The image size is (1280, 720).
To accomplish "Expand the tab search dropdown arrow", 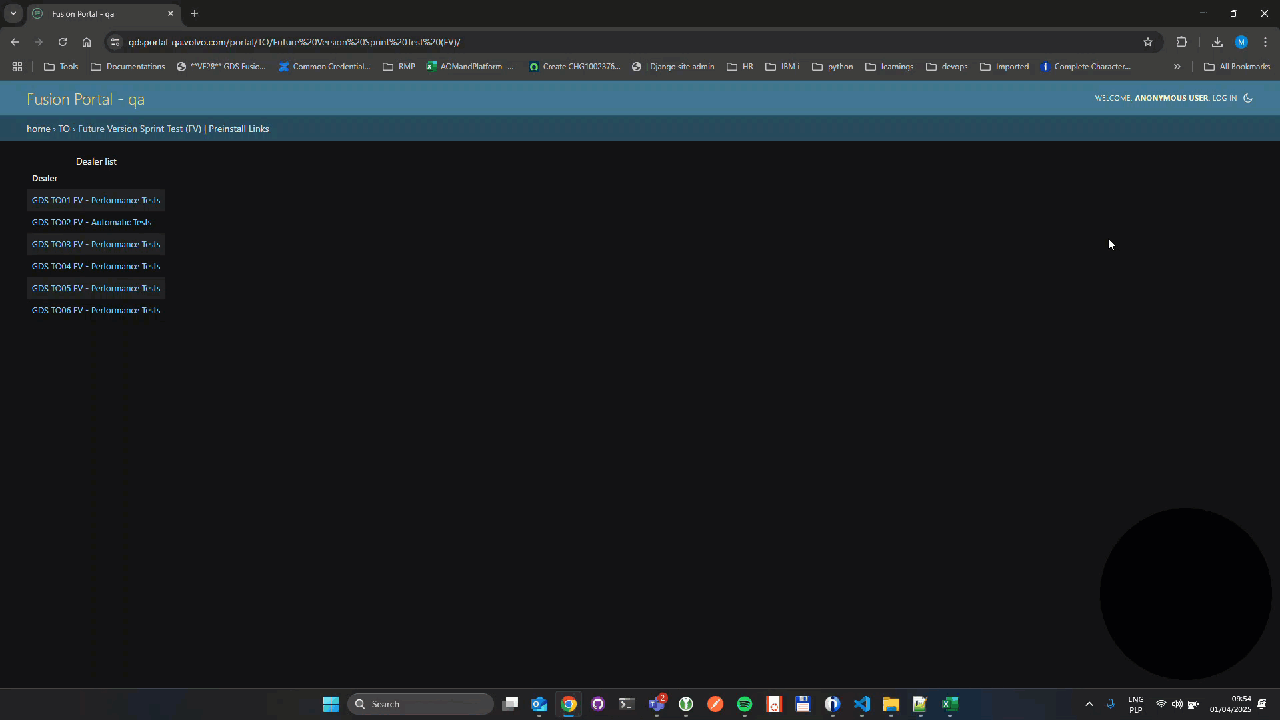I will click(13, 13).
